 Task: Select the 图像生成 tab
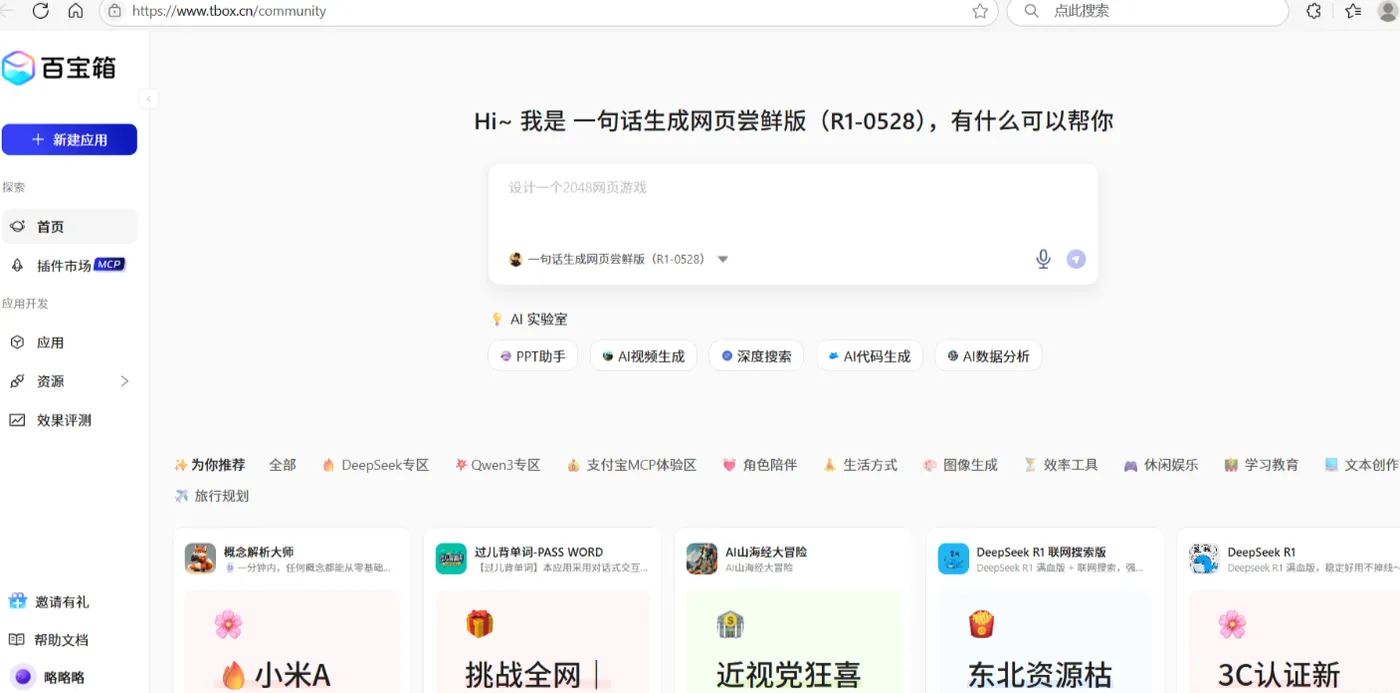click(960, 465)
